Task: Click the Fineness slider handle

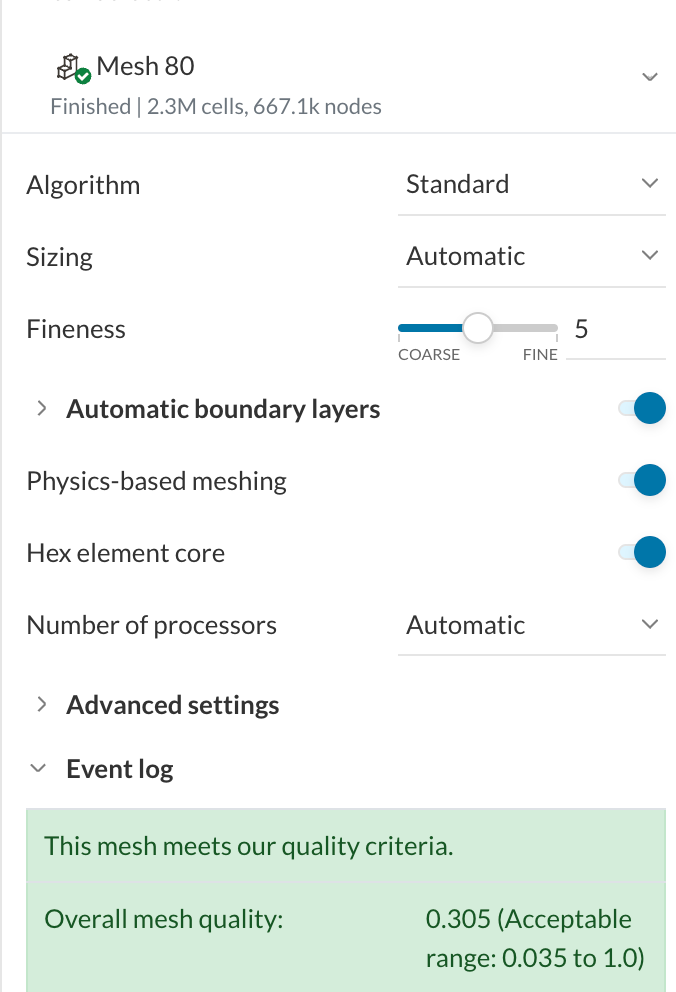Action: point(478,328)
